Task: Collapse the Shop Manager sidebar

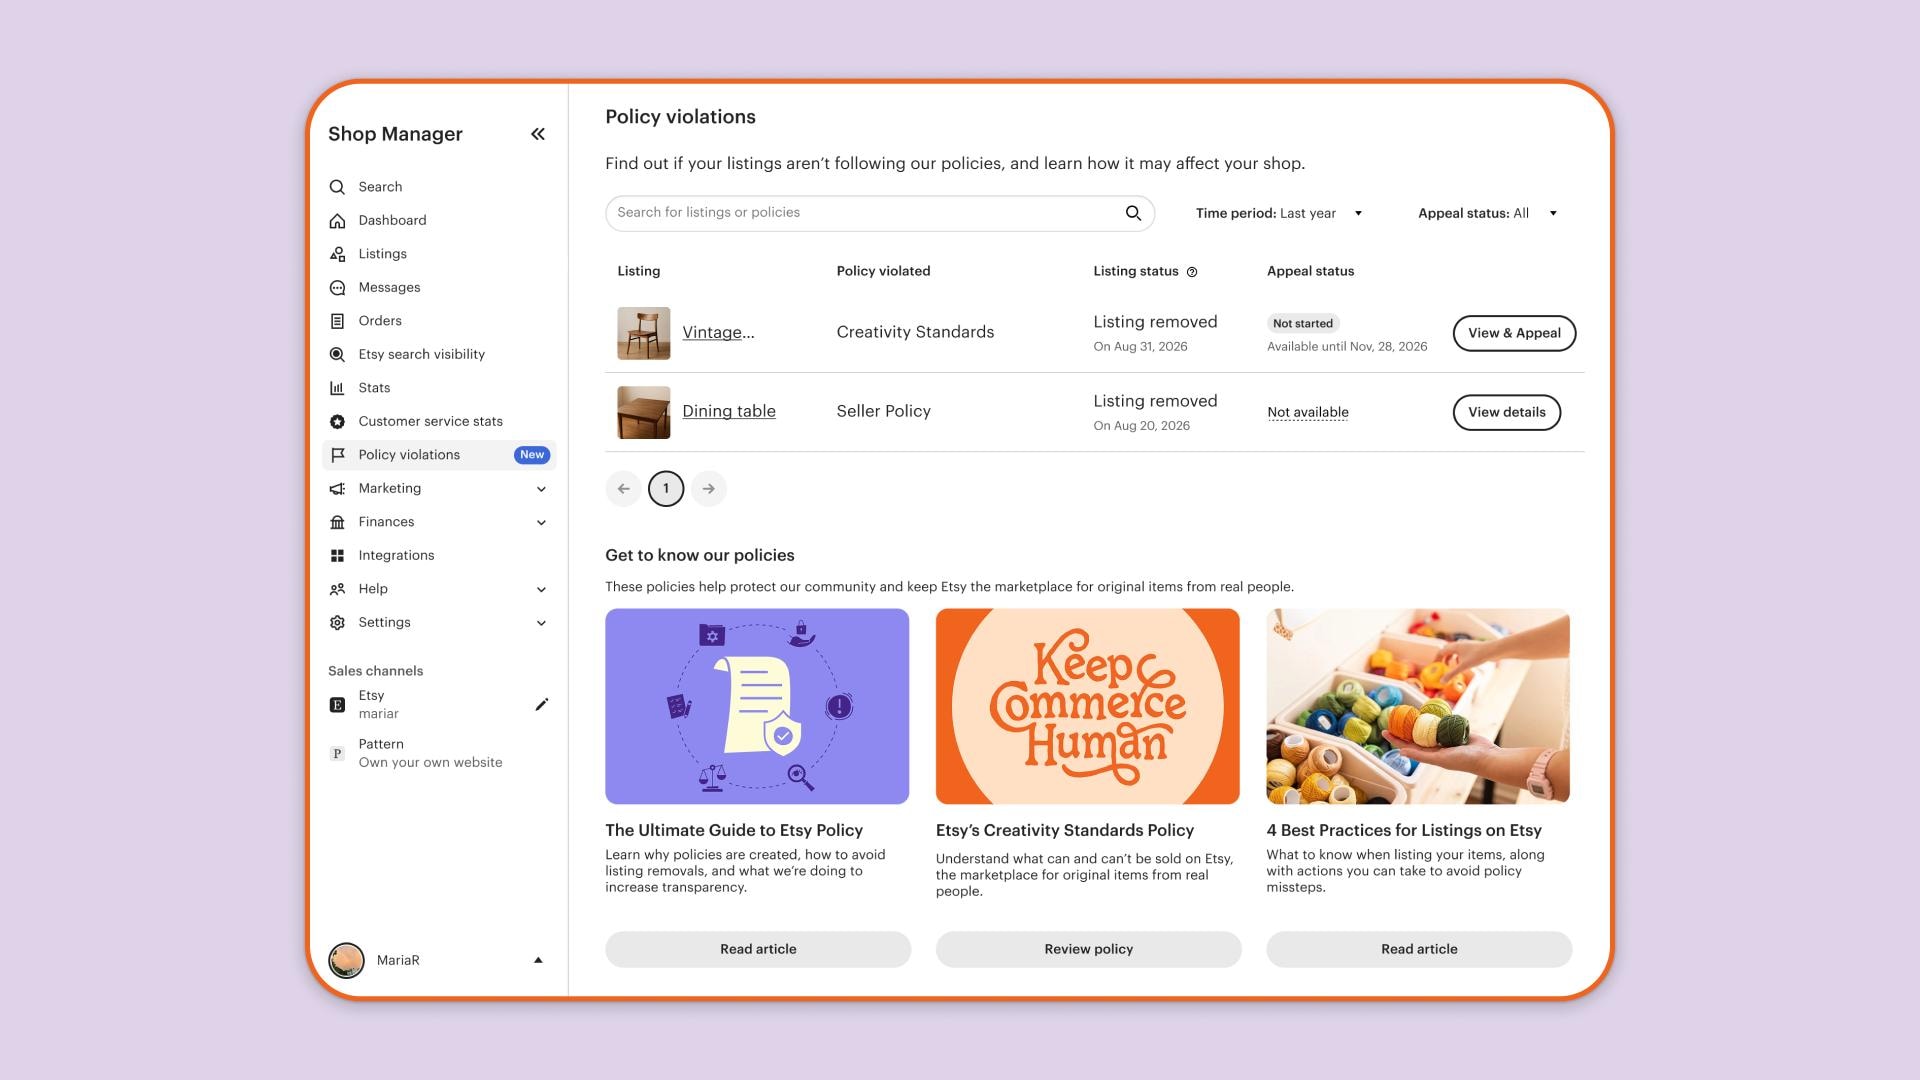Action: (538, 134)
